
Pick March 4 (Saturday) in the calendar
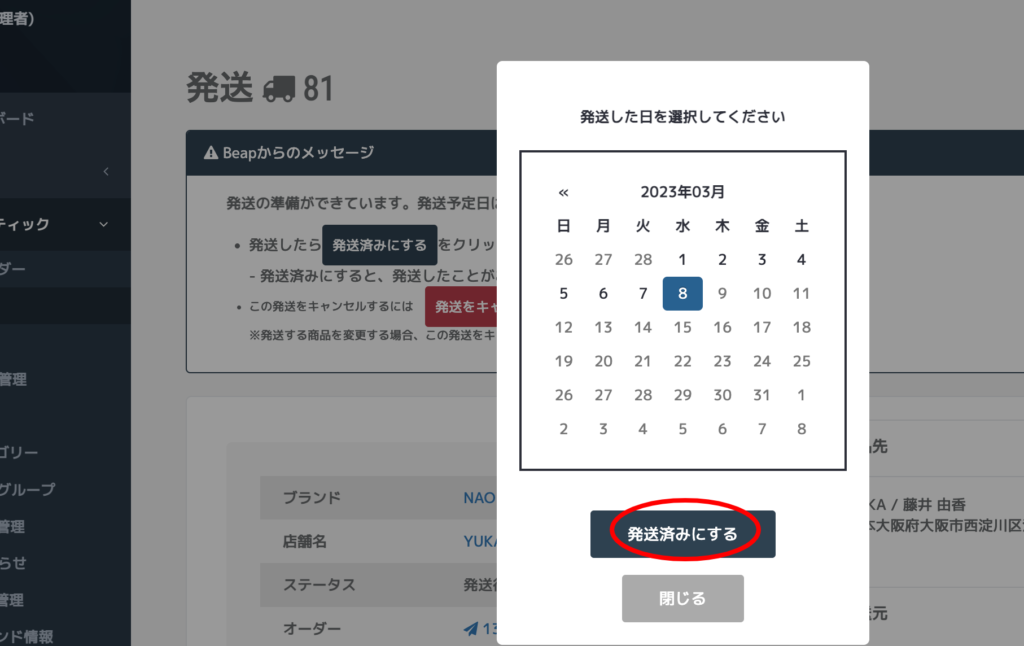[801, 260]
